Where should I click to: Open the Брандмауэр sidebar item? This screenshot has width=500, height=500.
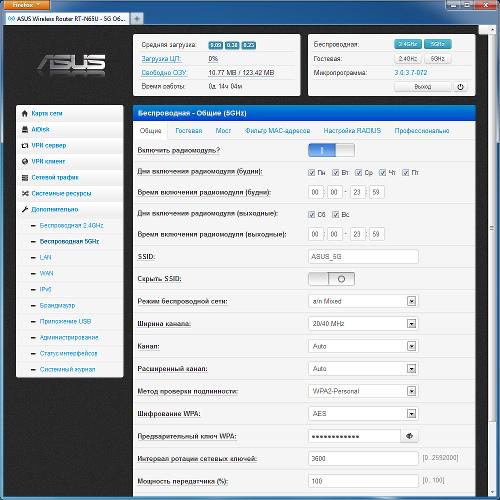[57, 305]
